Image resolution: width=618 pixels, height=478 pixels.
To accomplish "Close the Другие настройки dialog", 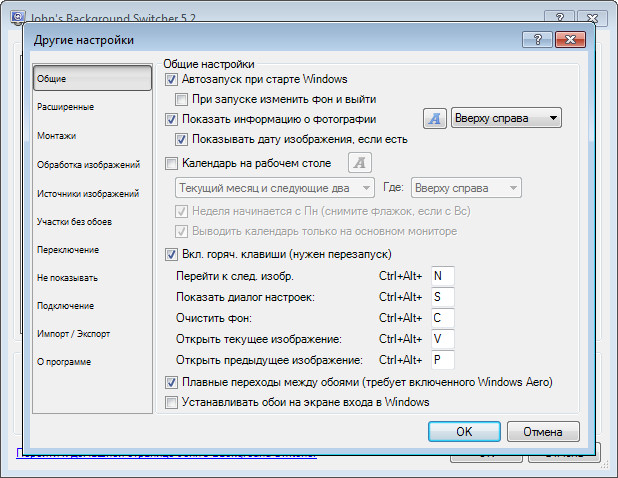I will (570, 39).
